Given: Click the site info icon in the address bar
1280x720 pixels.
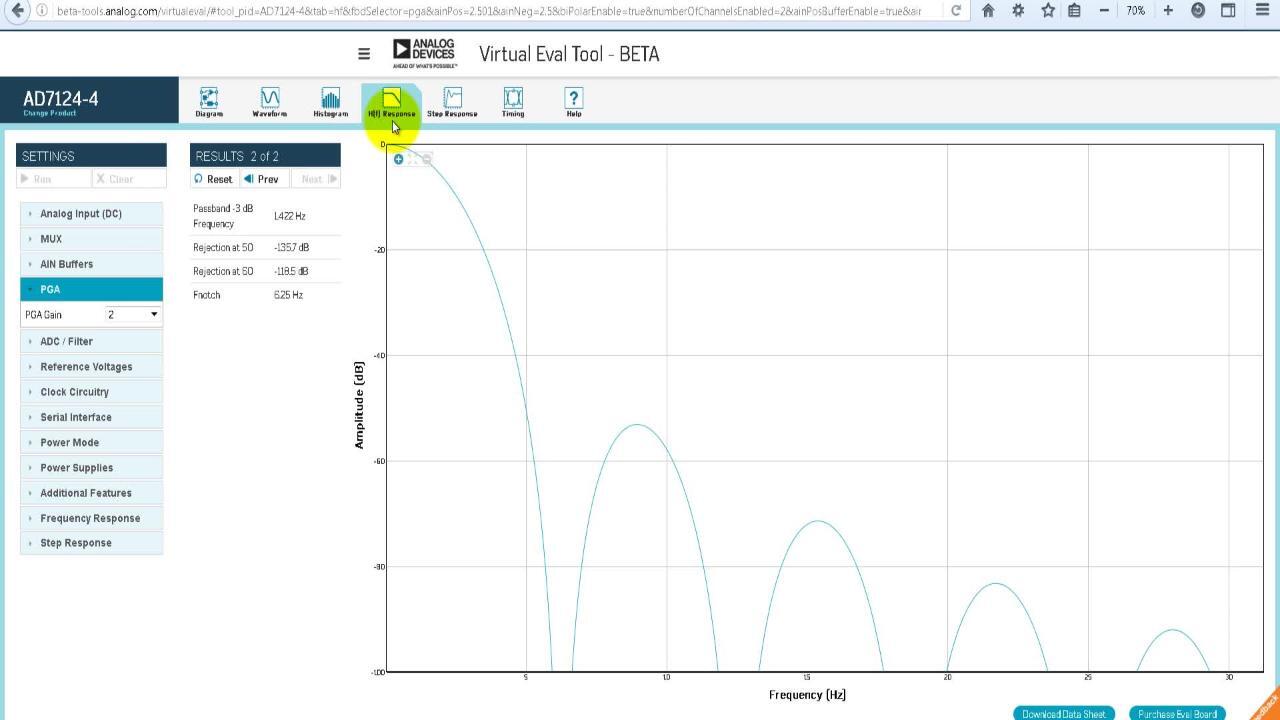Looking at the screenshot, I should click(43, 10).
